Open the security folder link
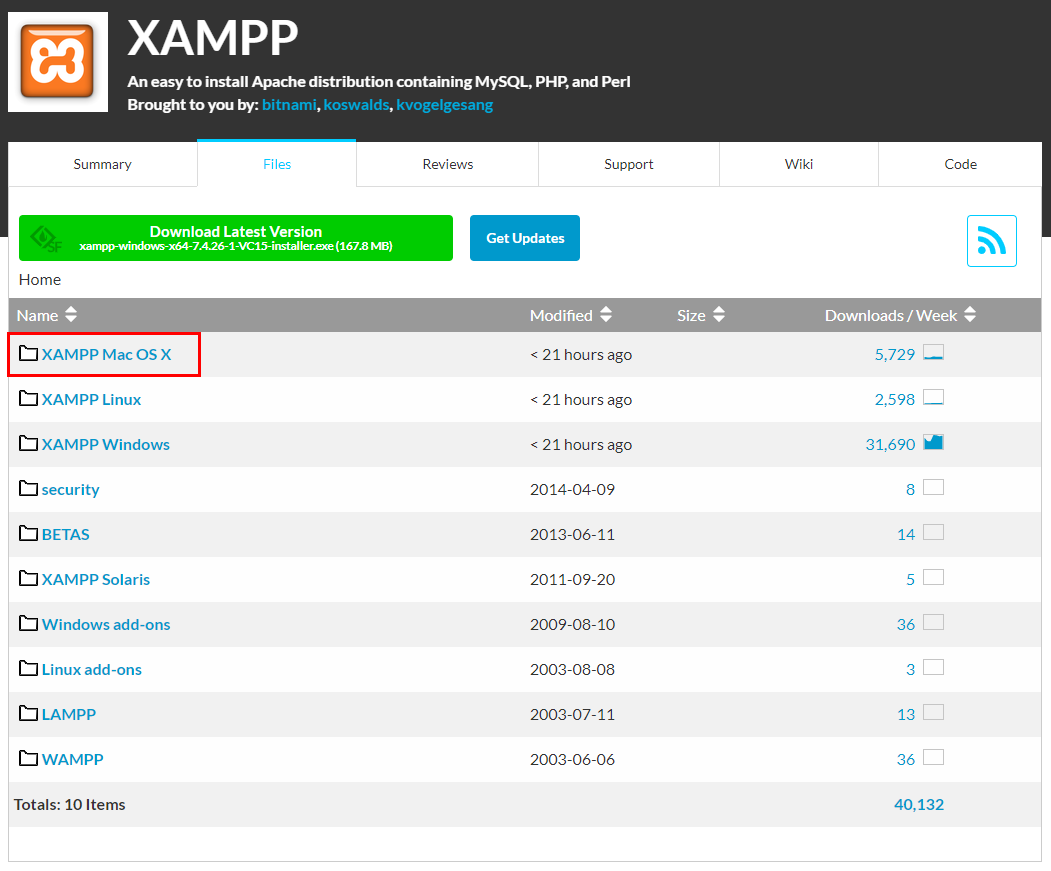Screen dimensions: 1051x871 (x=70, y=489)
